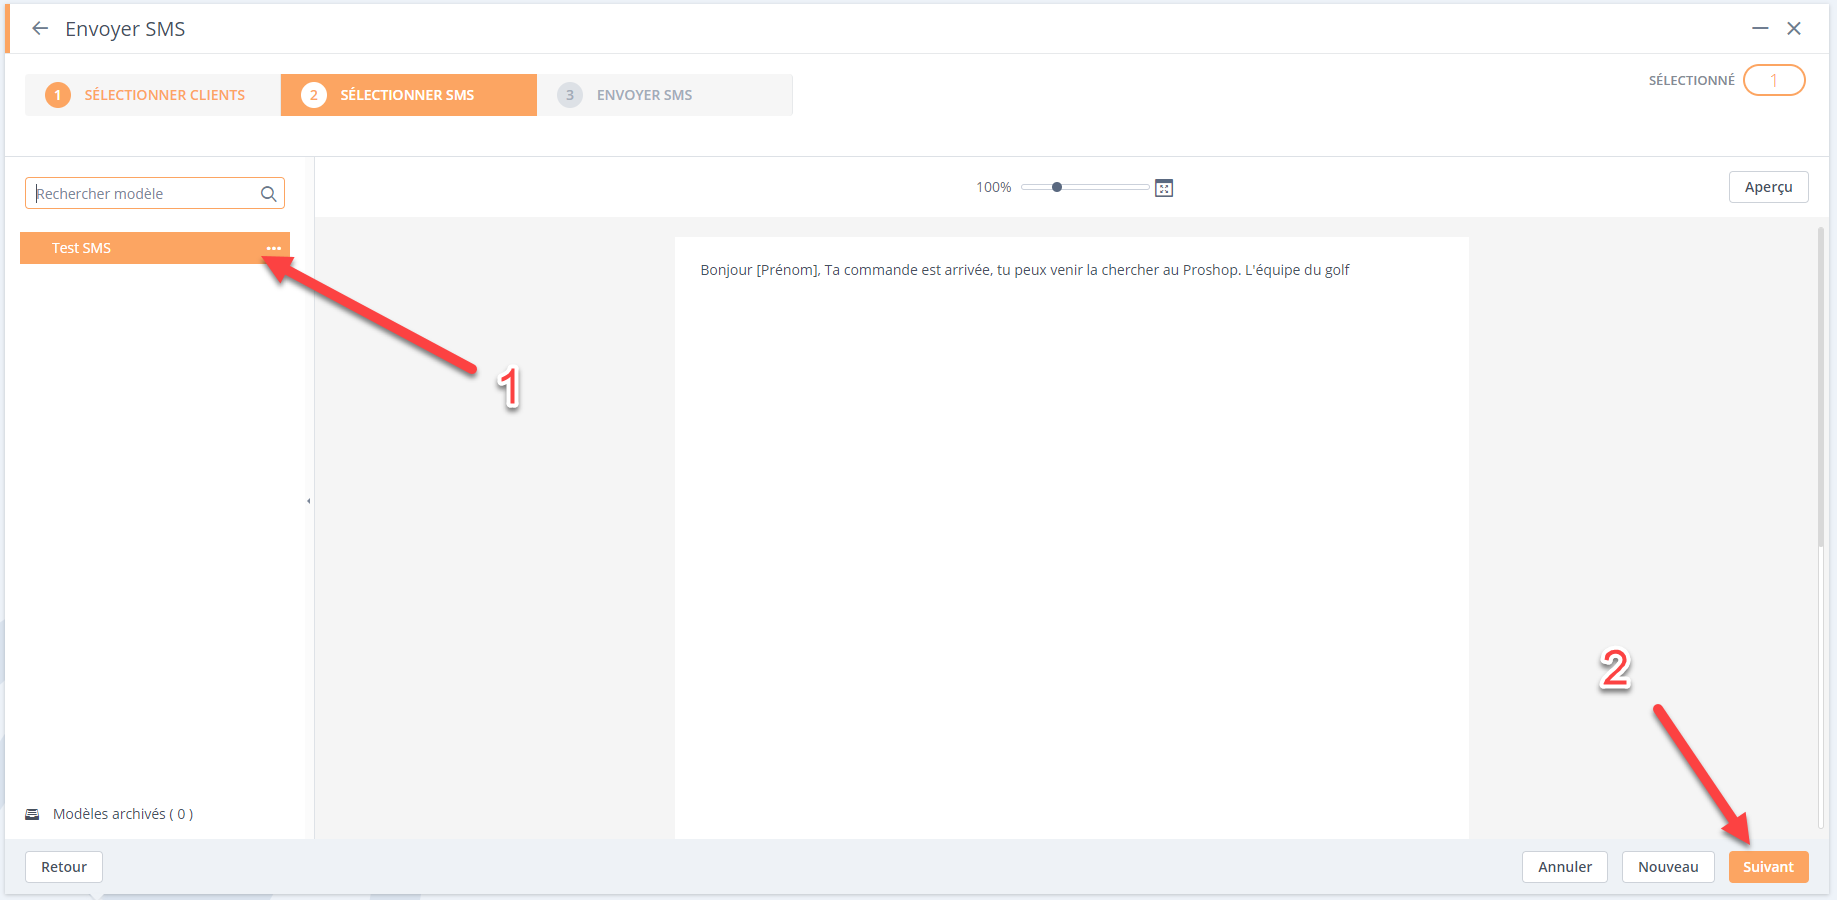Click the SMS message text starting Bonjour
Image resolution: width=1837 pixels, height=900 pixels.
(1025, 270)
